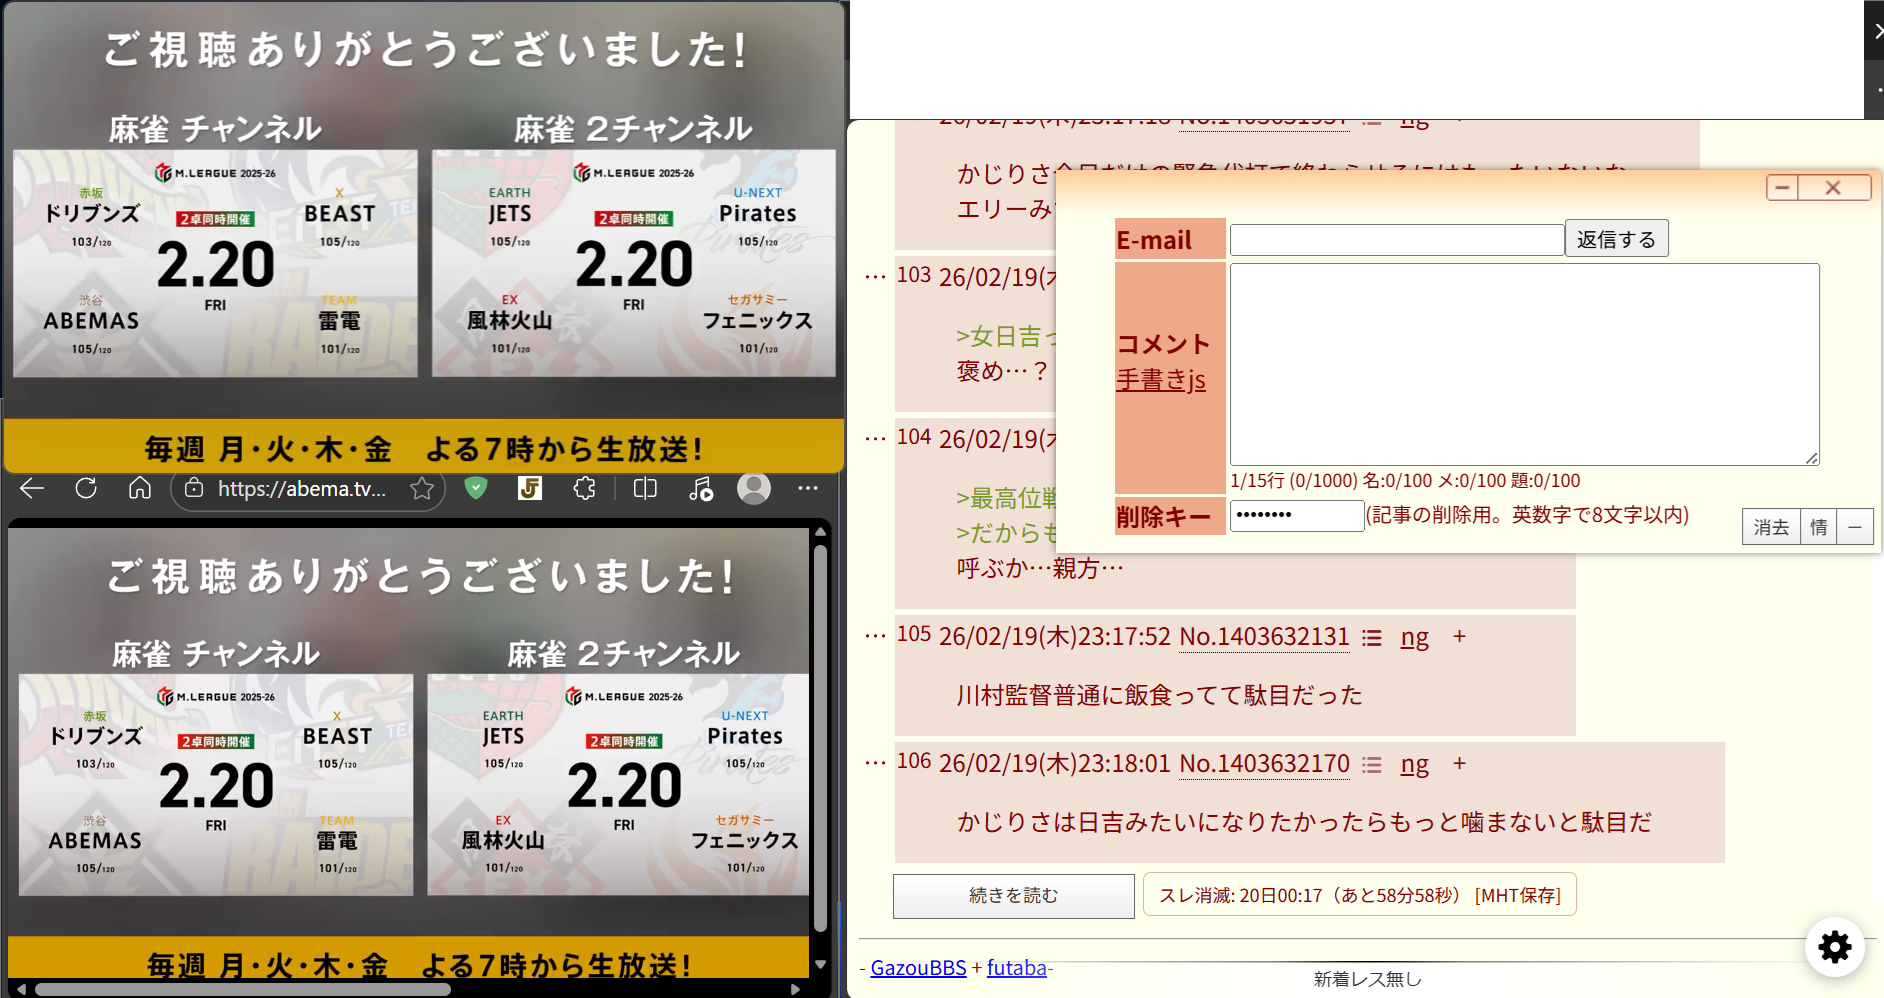
Task: Open the 手書きjs link
Action: tap(1160, 380)
